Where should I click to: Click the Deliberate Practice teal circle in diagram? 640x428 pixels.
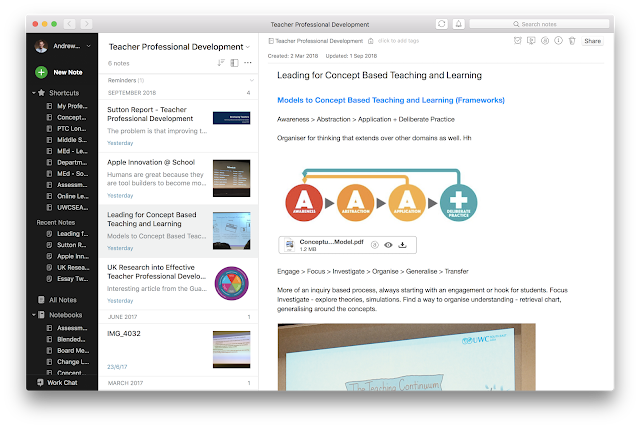point(458,203)
